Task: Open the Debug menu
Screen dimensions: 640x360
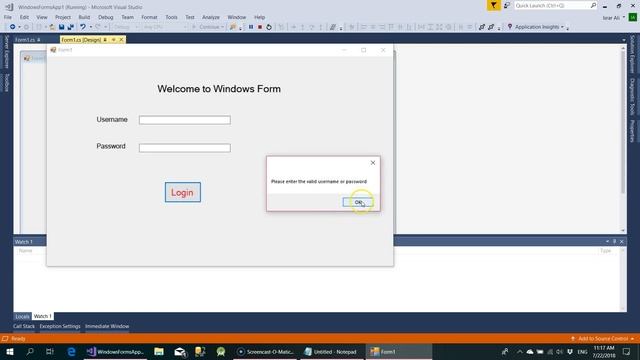Action: (105, 17)
